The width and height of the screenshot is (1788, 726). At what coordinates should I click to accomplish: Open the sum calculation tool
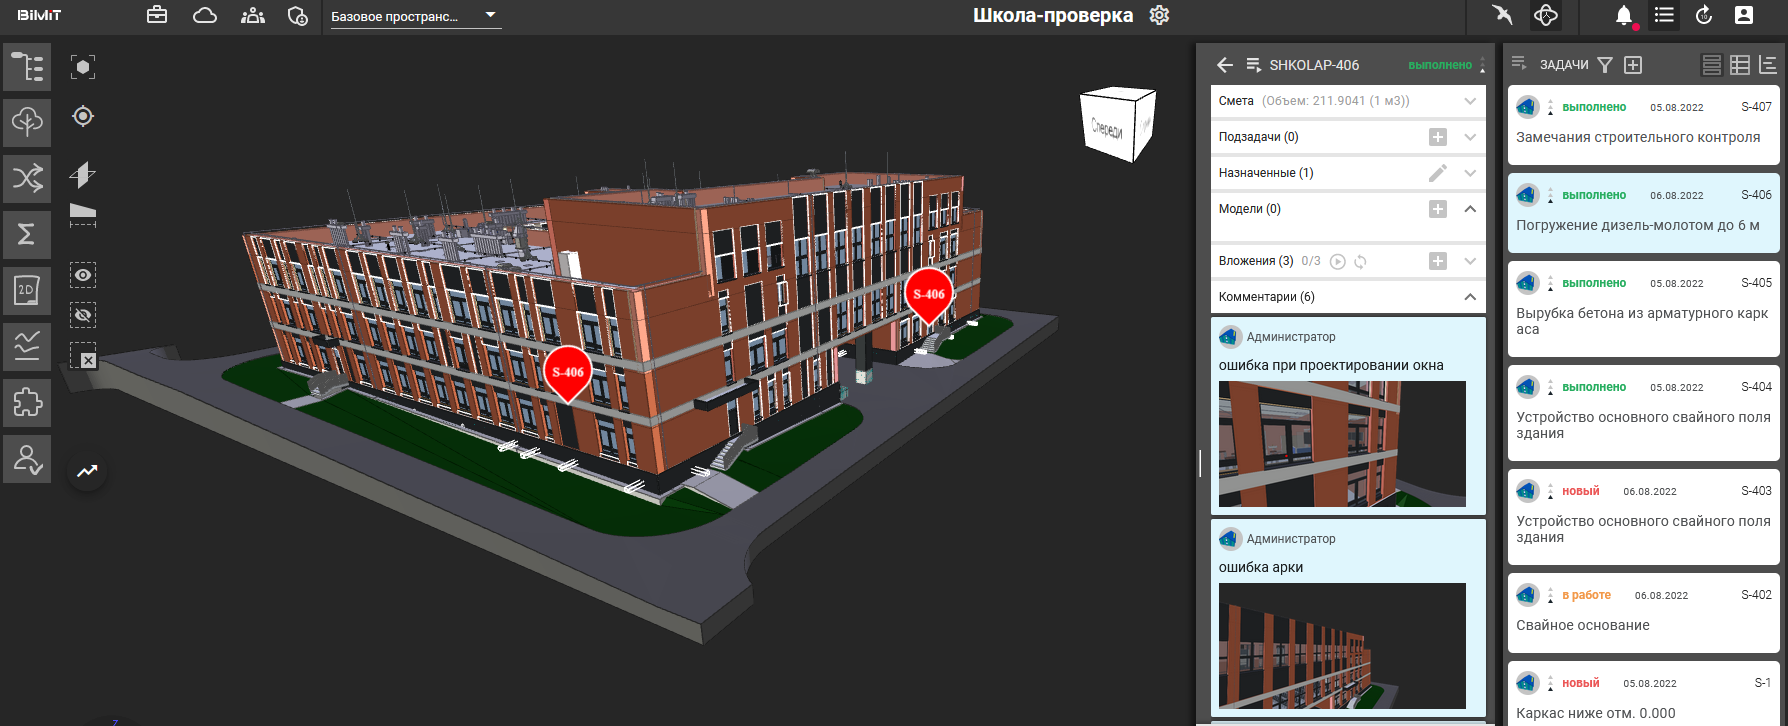[x=27, y=234]
